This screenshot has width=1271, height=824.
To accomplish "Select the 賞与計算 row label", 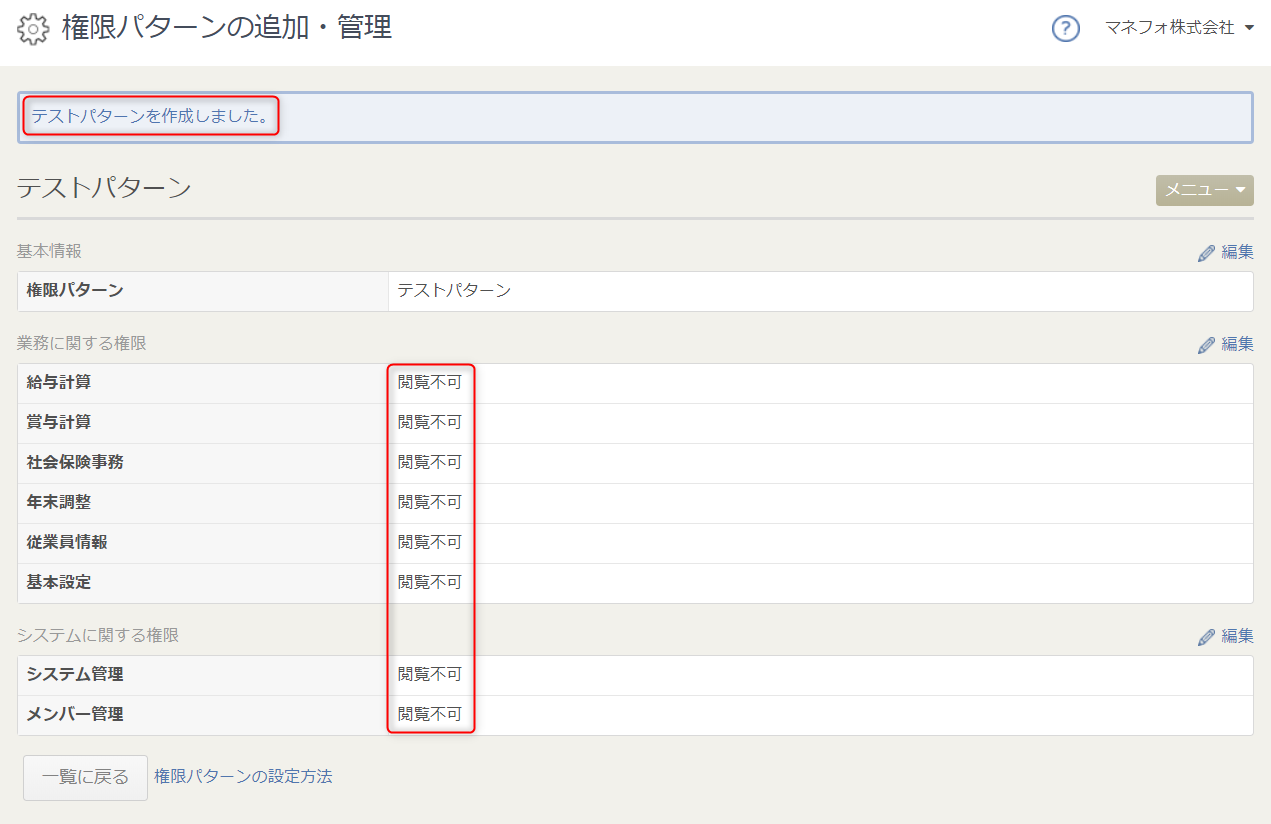I will [59, 422].
